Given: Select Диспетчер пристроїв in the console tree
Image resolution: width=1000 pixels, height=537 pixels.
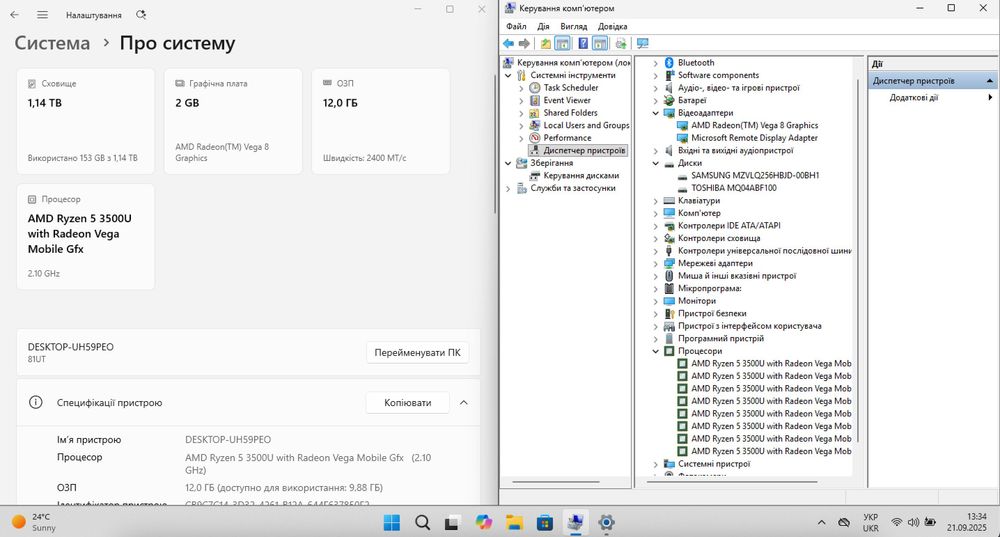Looking at the screenshot, I should 578,151.
